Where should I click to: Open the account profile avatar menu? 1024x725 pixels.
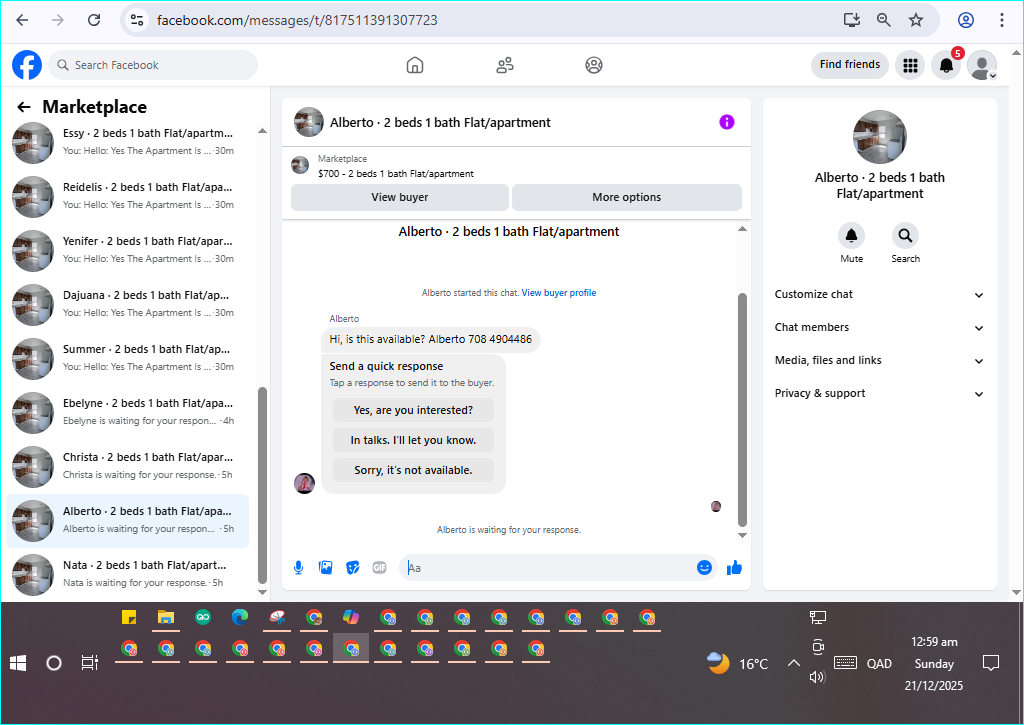(982, 65)
